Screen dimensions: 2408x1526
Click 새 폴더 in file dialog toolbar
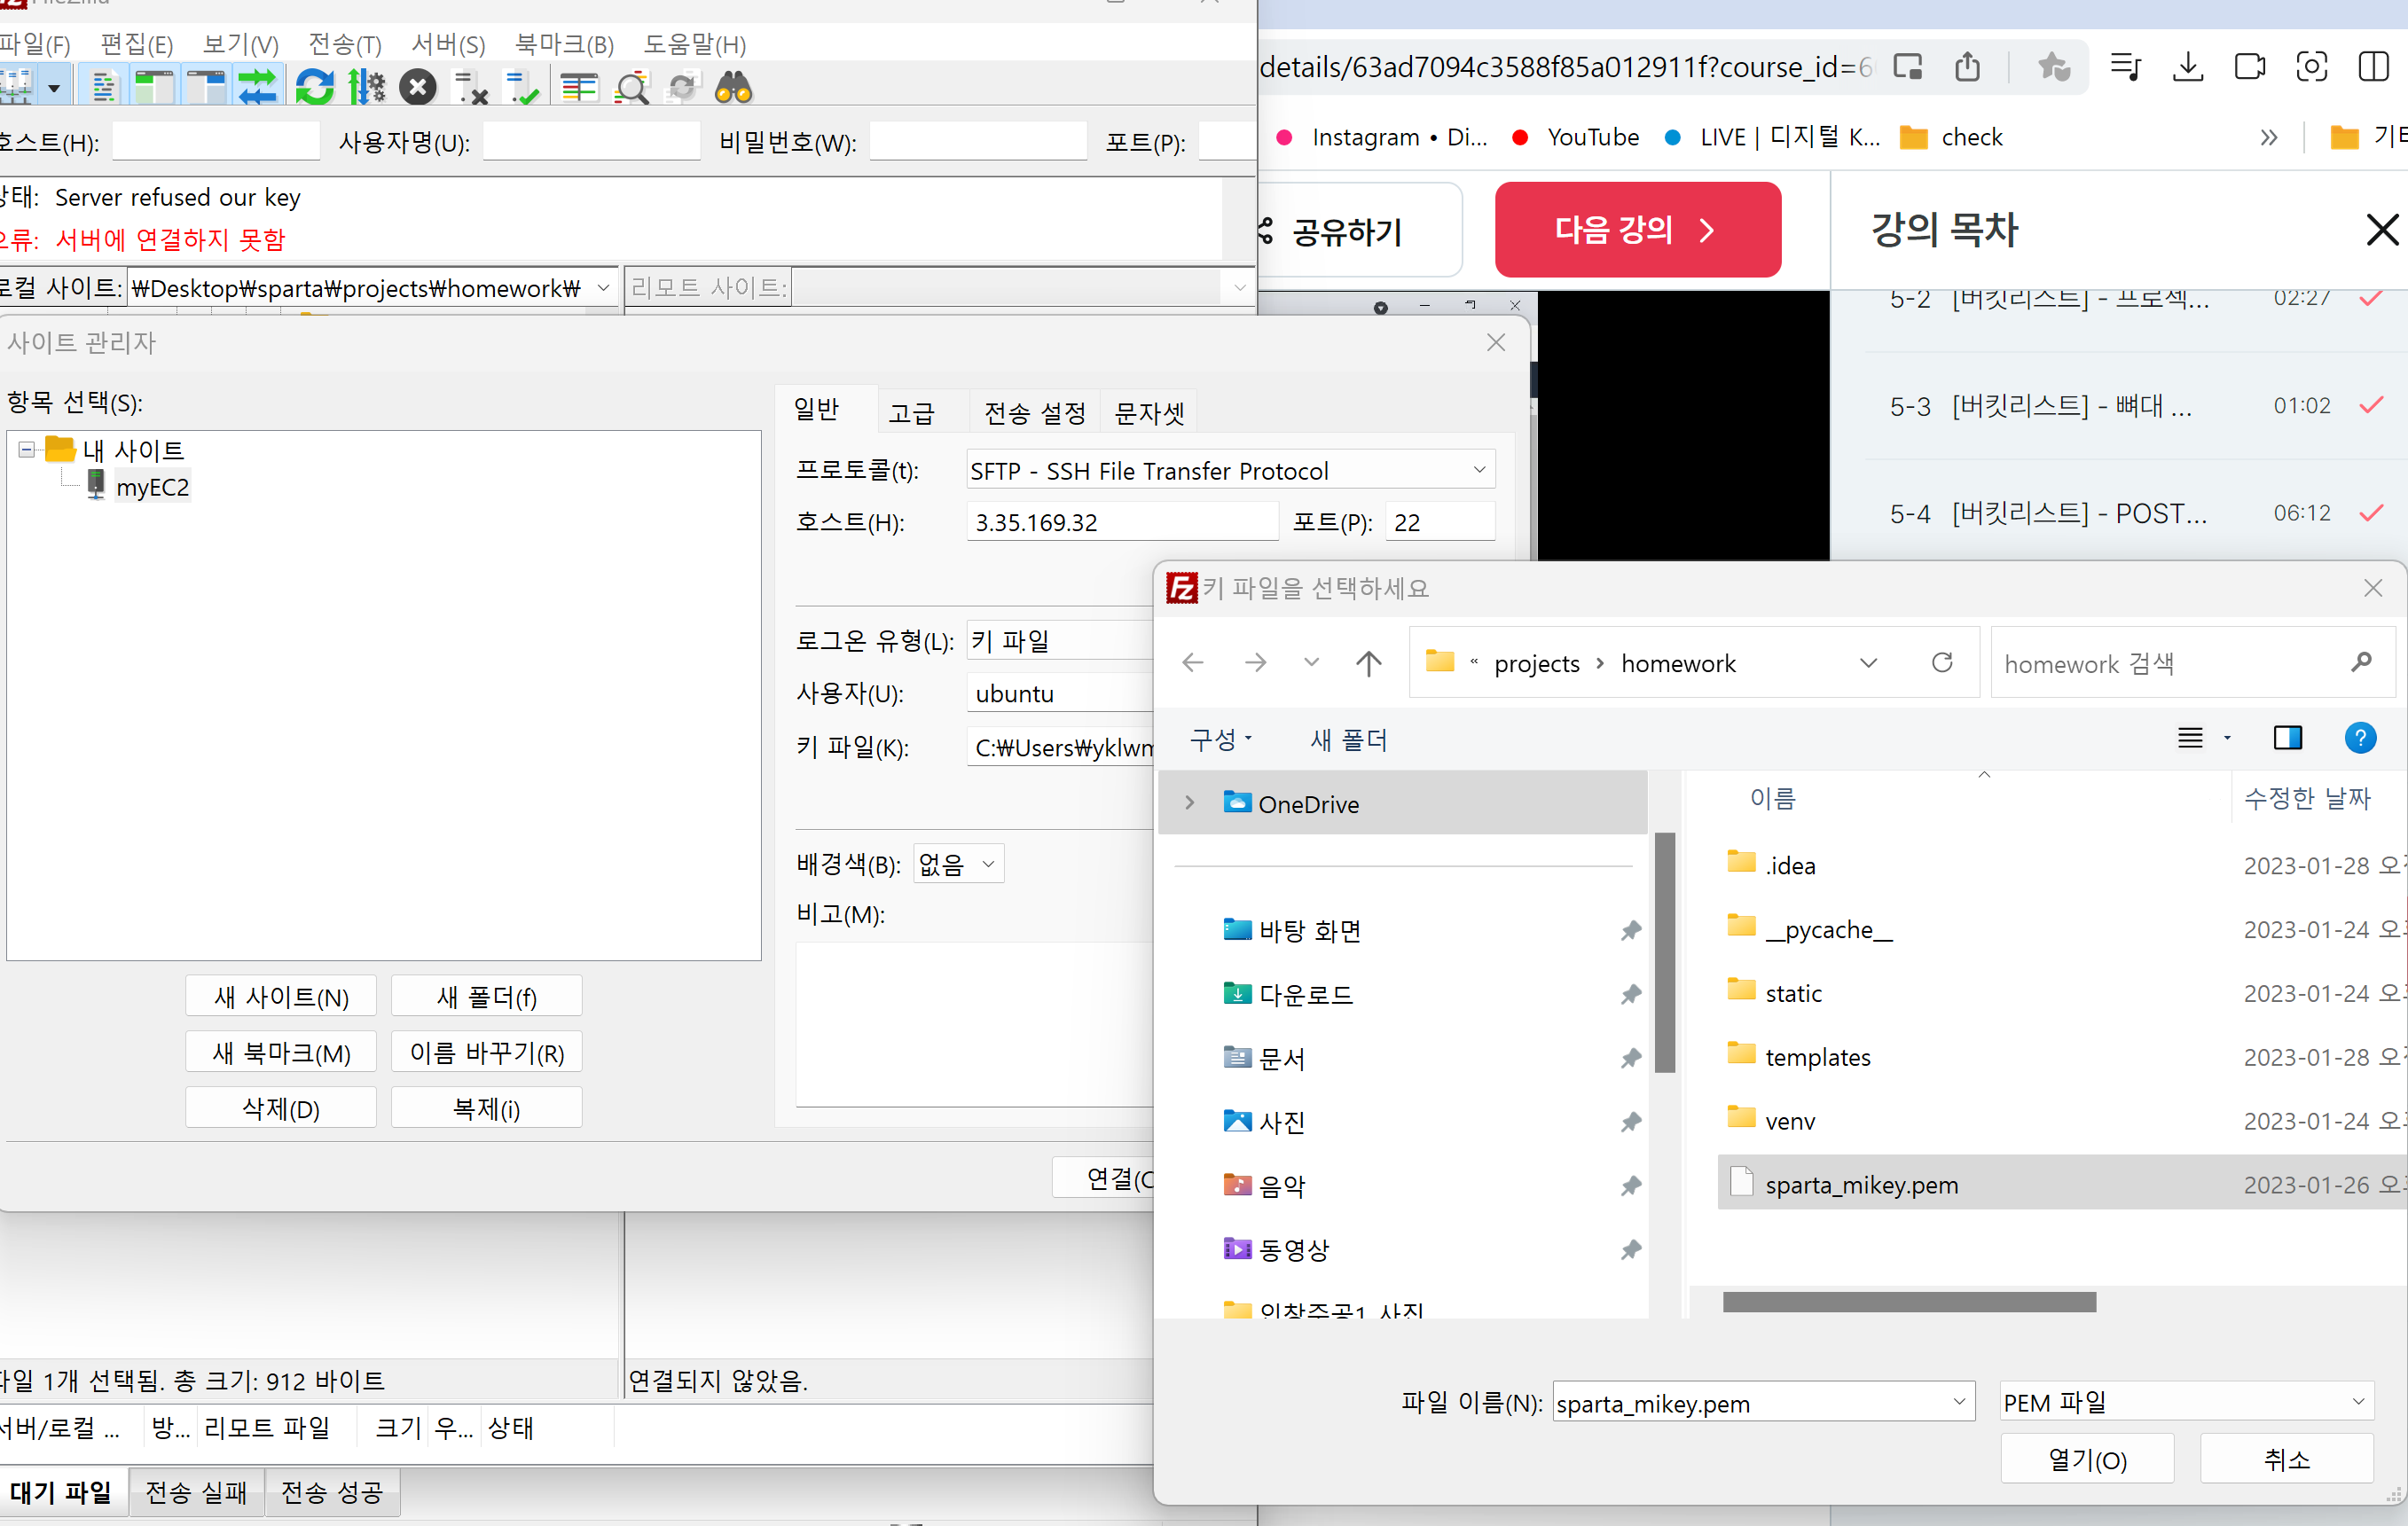pyautogui.click(x=1348, y=740)
